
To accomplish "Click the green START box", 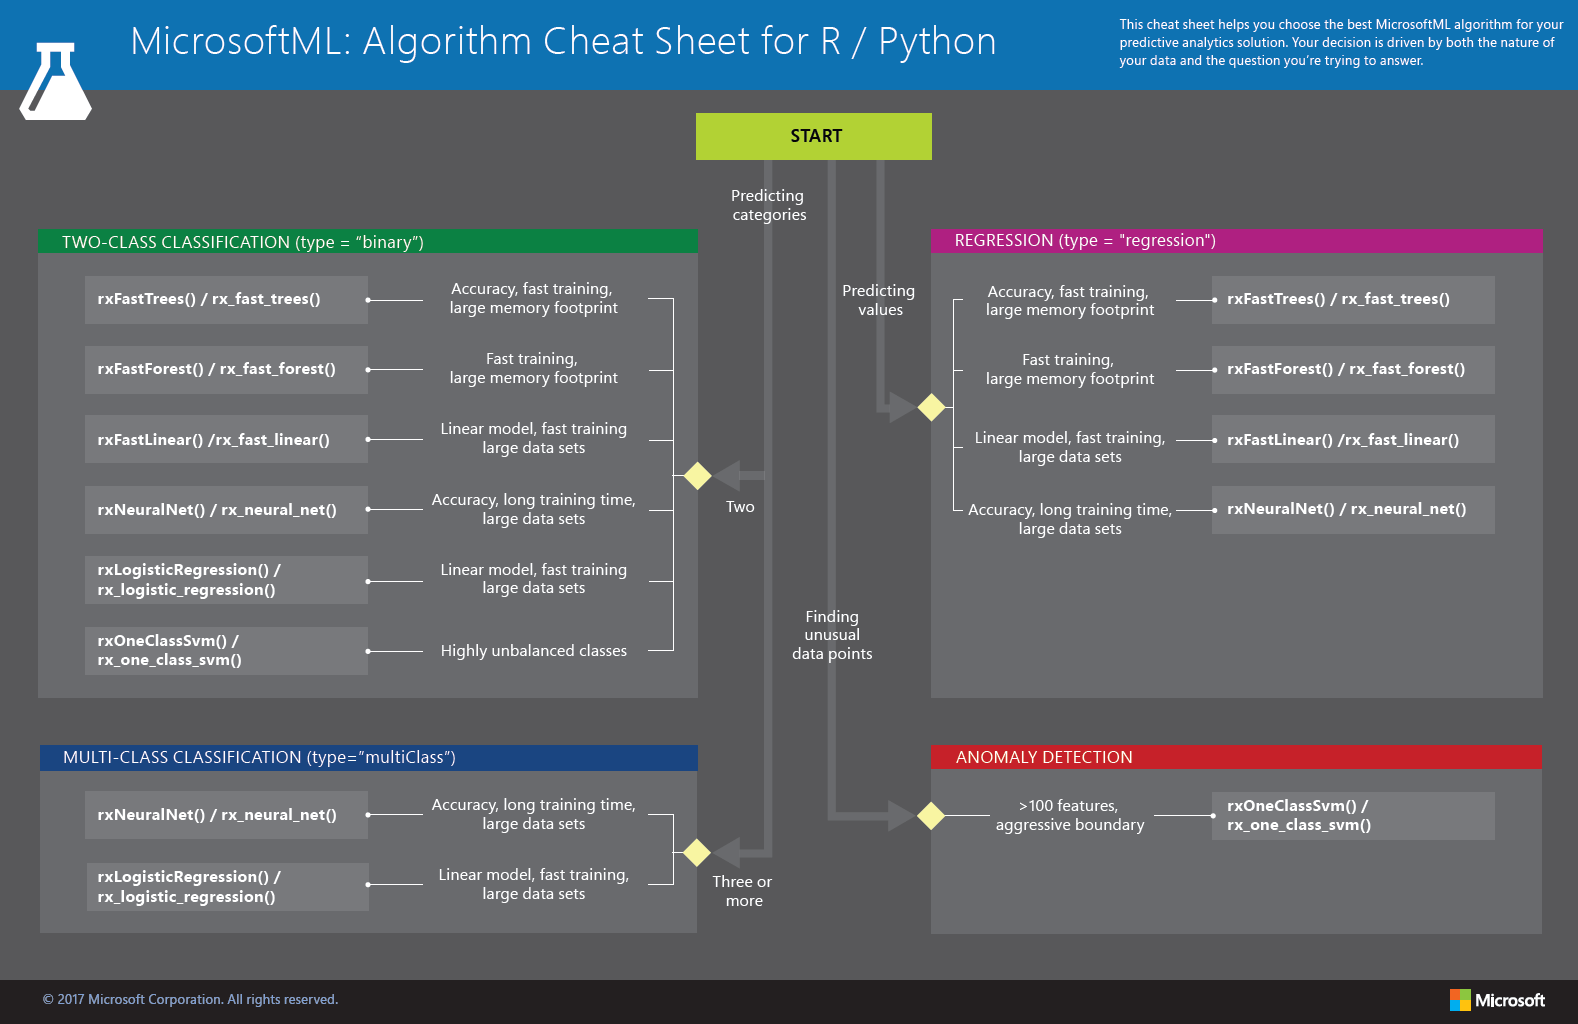I will (814, 136).
